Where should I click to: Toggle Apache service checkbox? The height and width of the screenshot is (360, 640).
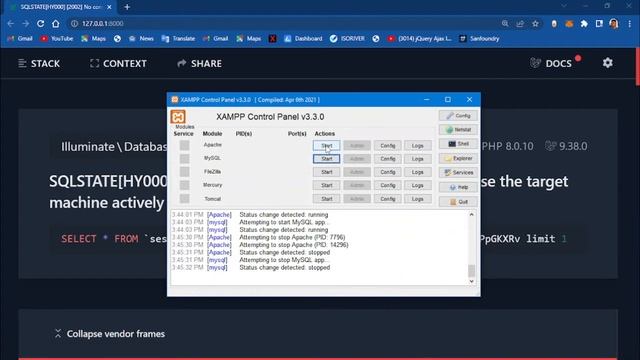[x=184, y=145]
